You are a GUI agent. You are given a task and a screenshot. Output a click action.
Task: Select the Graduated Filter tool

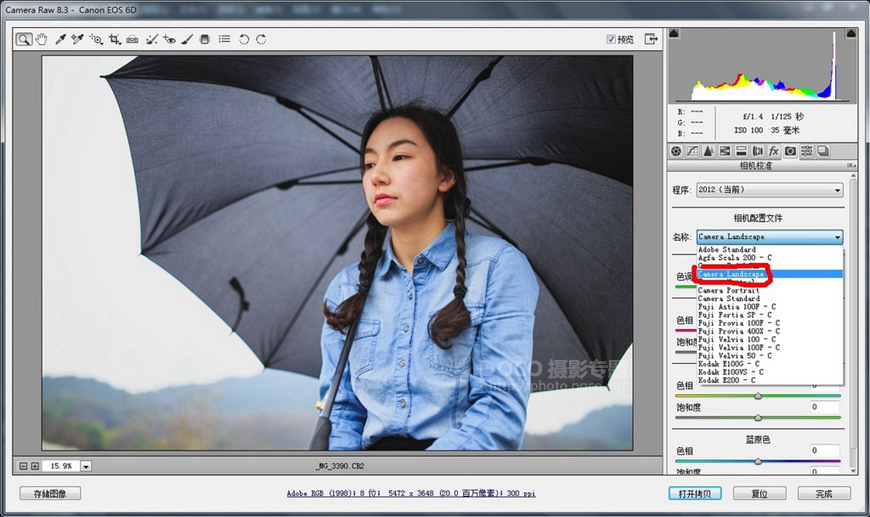pos(205,39)
